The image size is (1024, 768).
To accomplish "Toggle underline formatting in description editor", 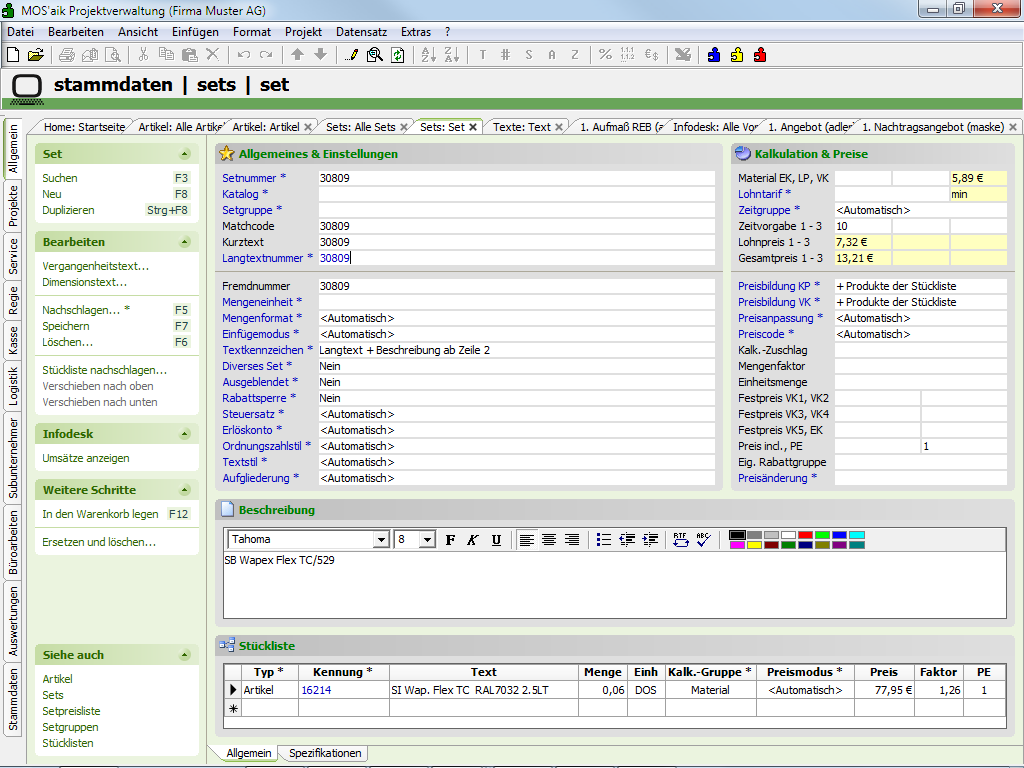I will pyautogui.click(x=496, y=540).
